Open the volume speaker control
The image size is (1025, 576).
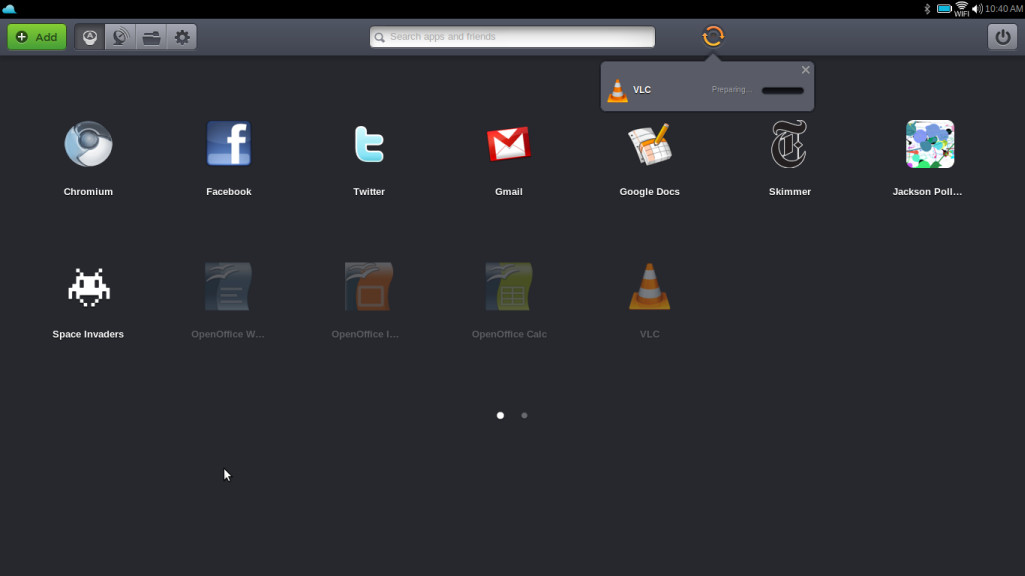tap(977, 8)
